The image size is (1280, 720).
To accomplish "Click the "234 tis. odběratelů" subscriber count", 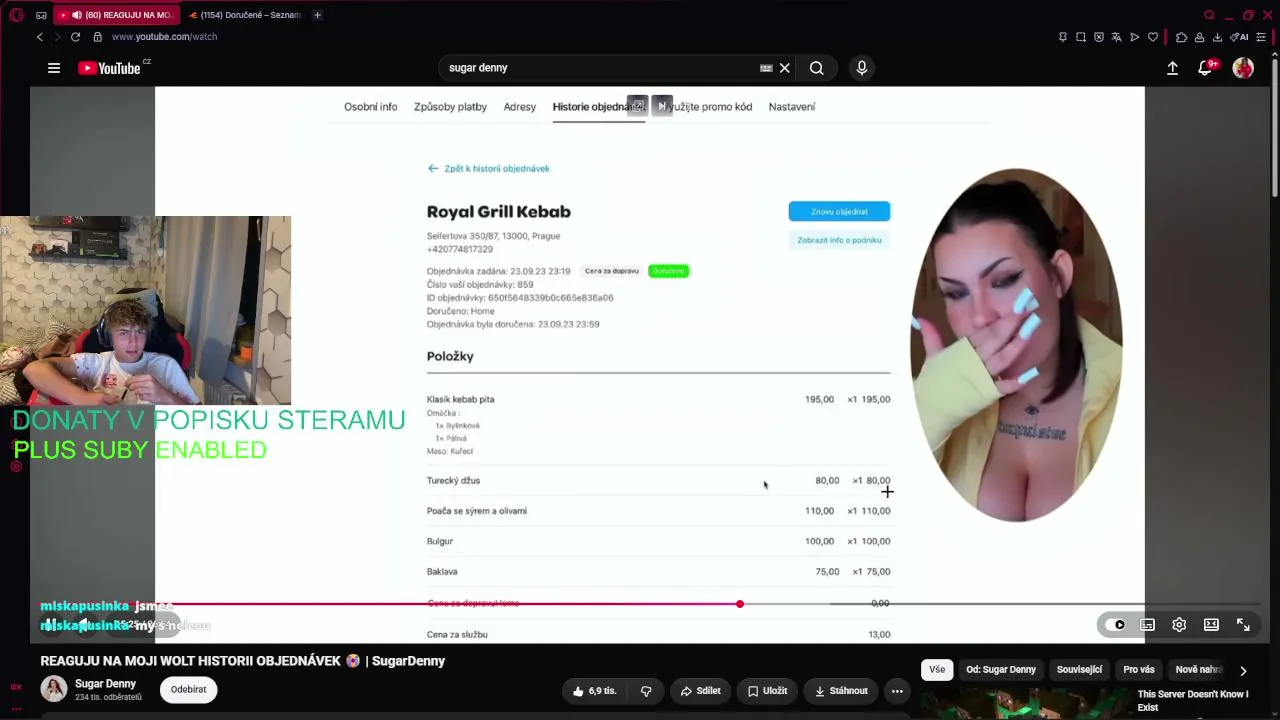I will [x=108, y=697].
